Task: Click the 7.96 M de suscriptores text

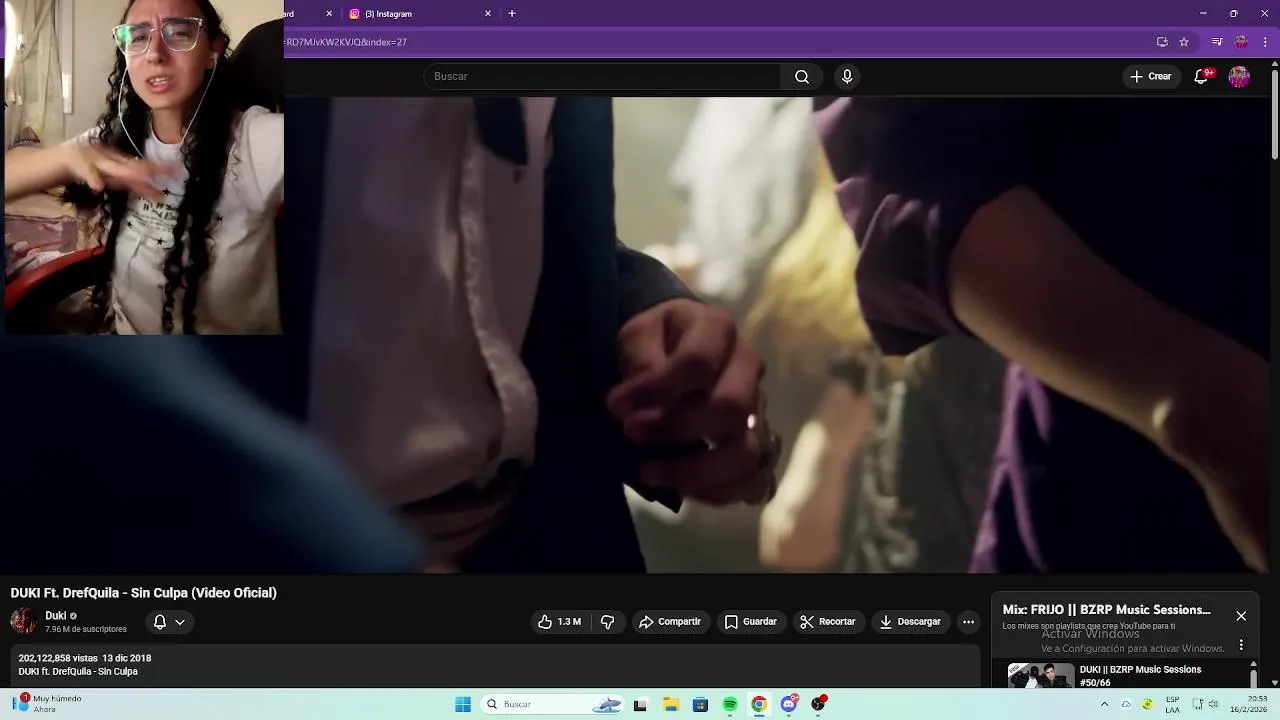Action: point(86,629)
